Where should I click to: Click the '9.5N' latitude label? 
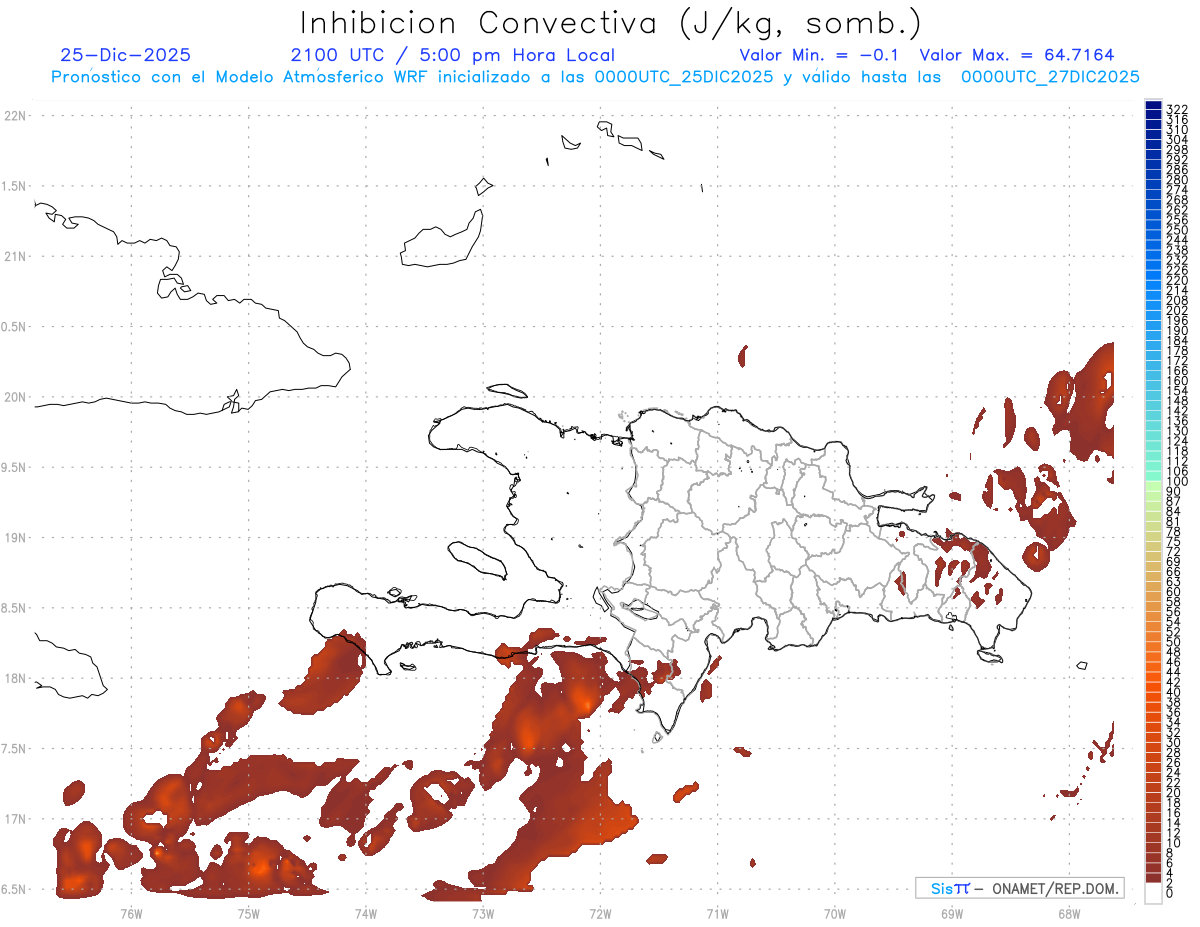[x=15, y=468]
